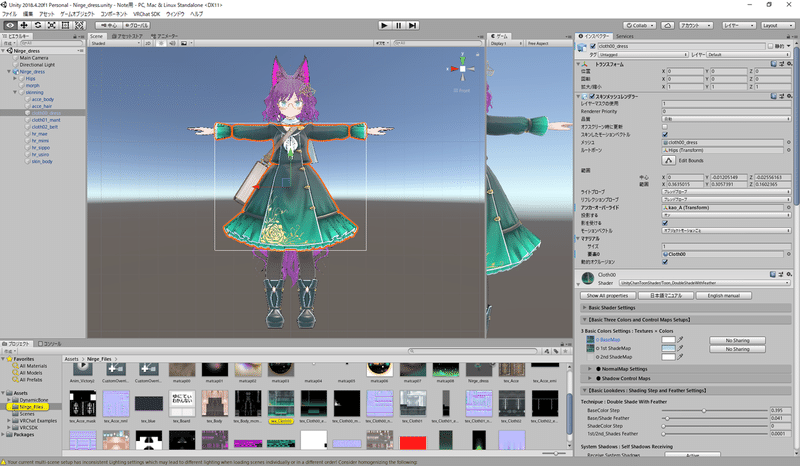Select Main Camera in the hierarchy
This screenshot has height=466, width=800.
(33, 58)
